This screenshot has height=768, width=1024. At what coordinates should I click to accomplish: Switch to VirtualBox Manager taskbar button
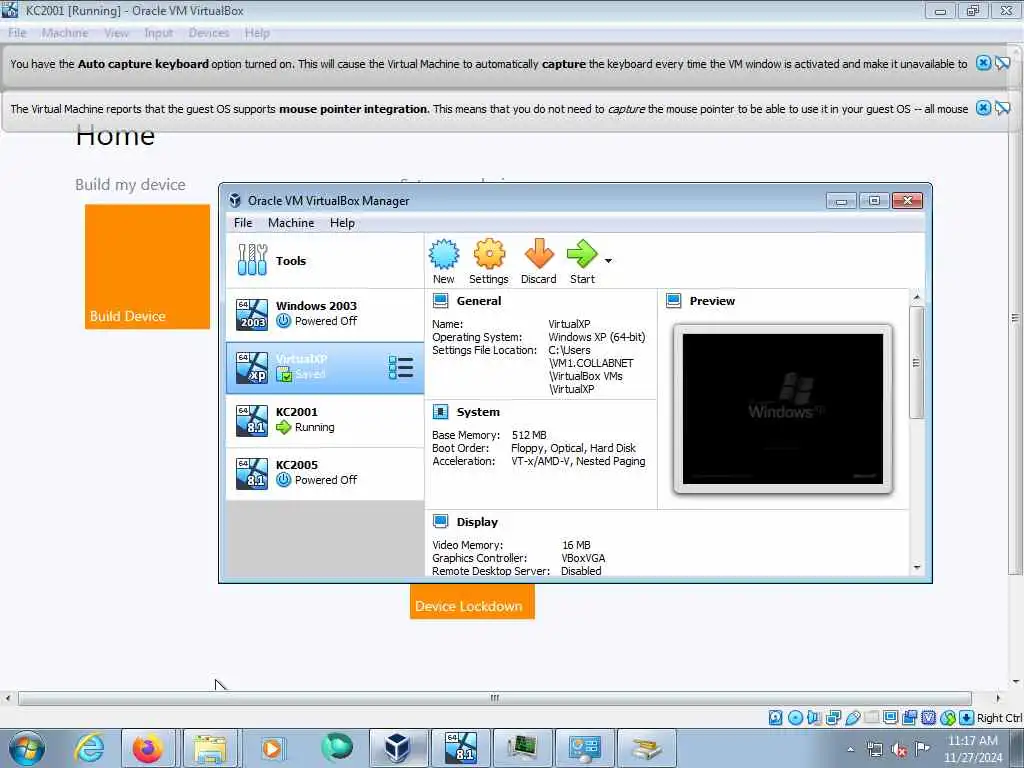click(x=398, y=748)
